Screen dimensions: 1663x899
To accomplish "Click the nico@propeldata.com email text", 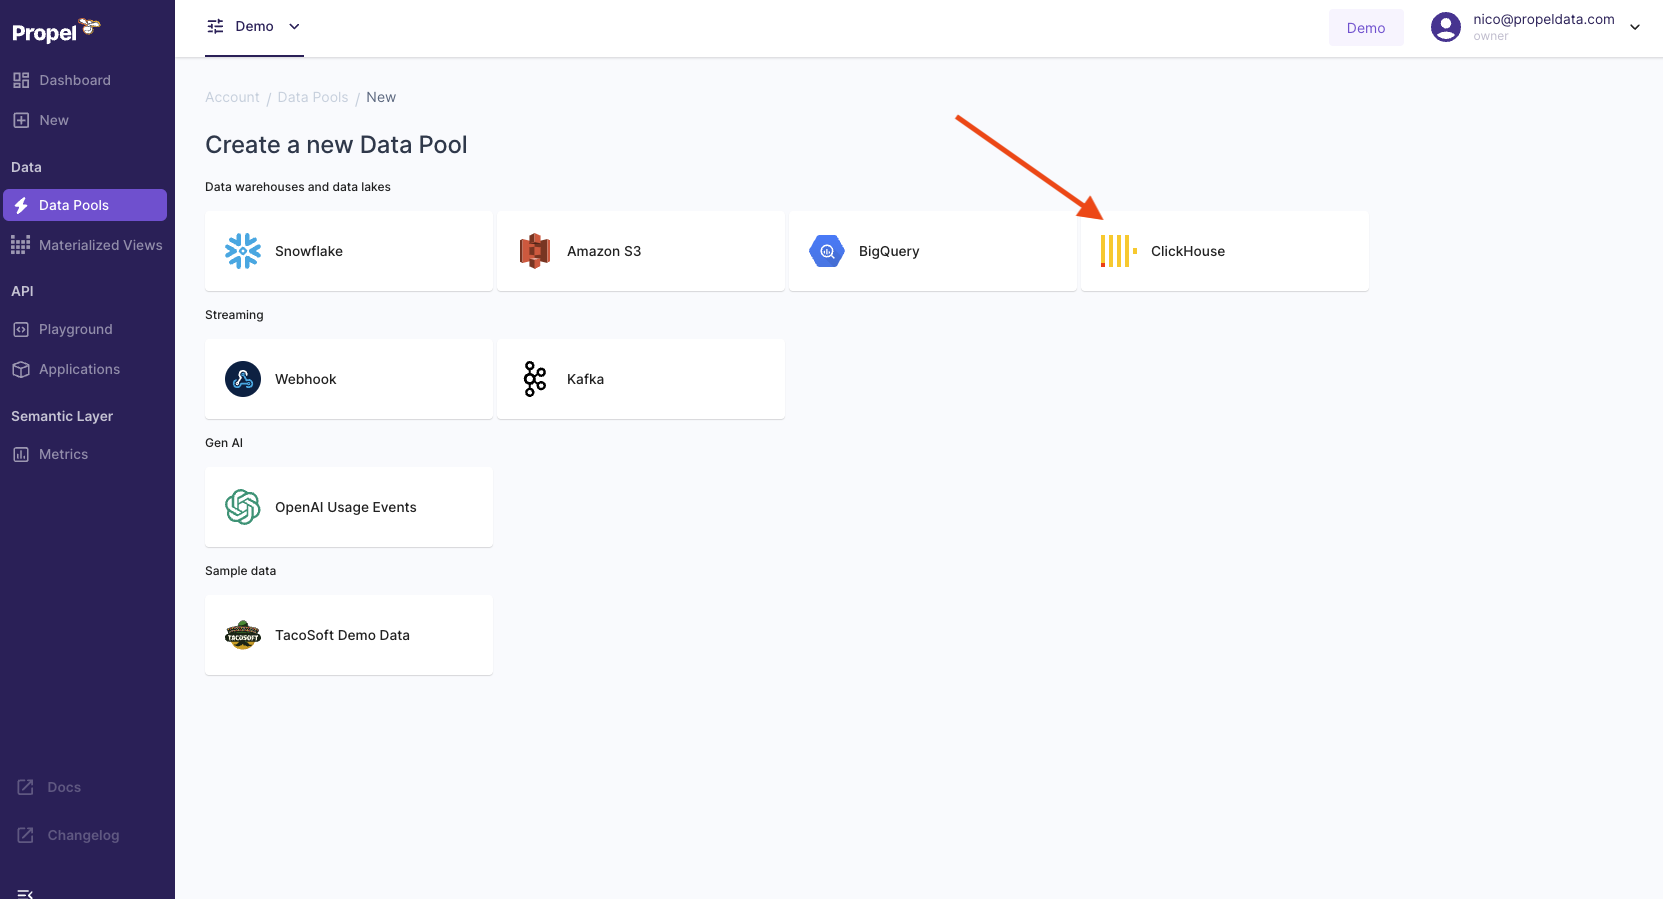I will [1544, 19].
